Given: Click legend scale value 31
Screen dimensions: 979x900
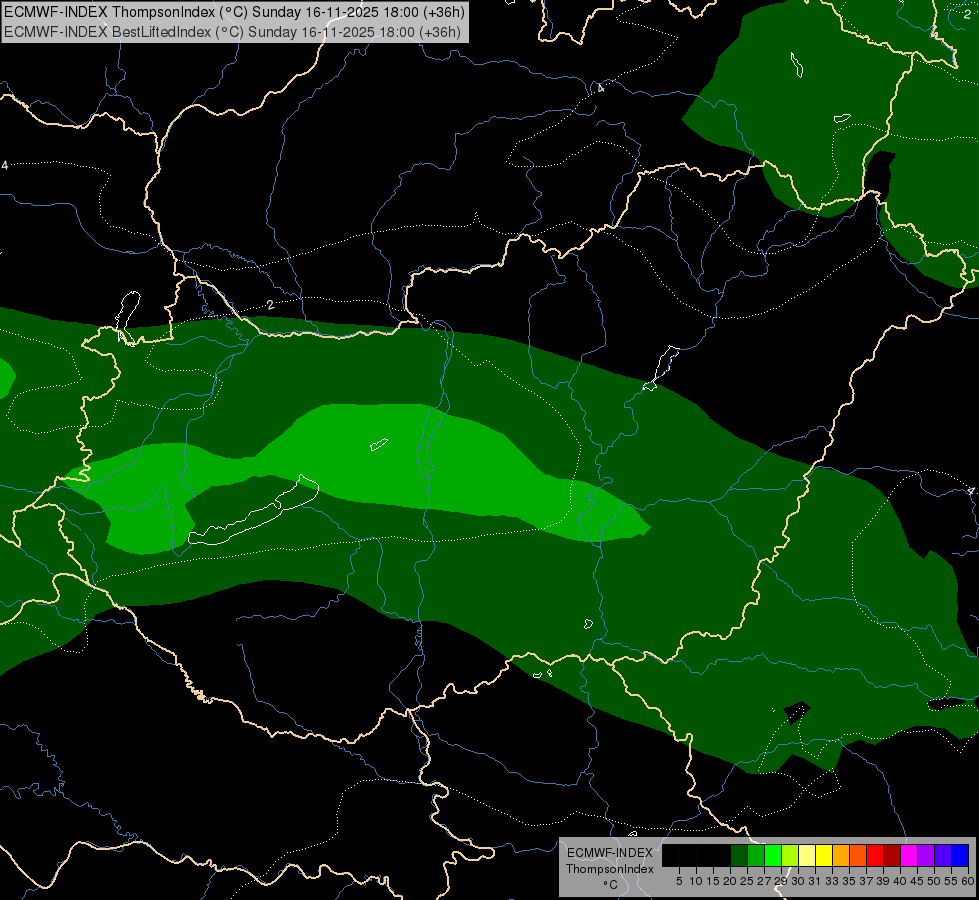Looking at the screenshot, I should (x=815, y=881).
